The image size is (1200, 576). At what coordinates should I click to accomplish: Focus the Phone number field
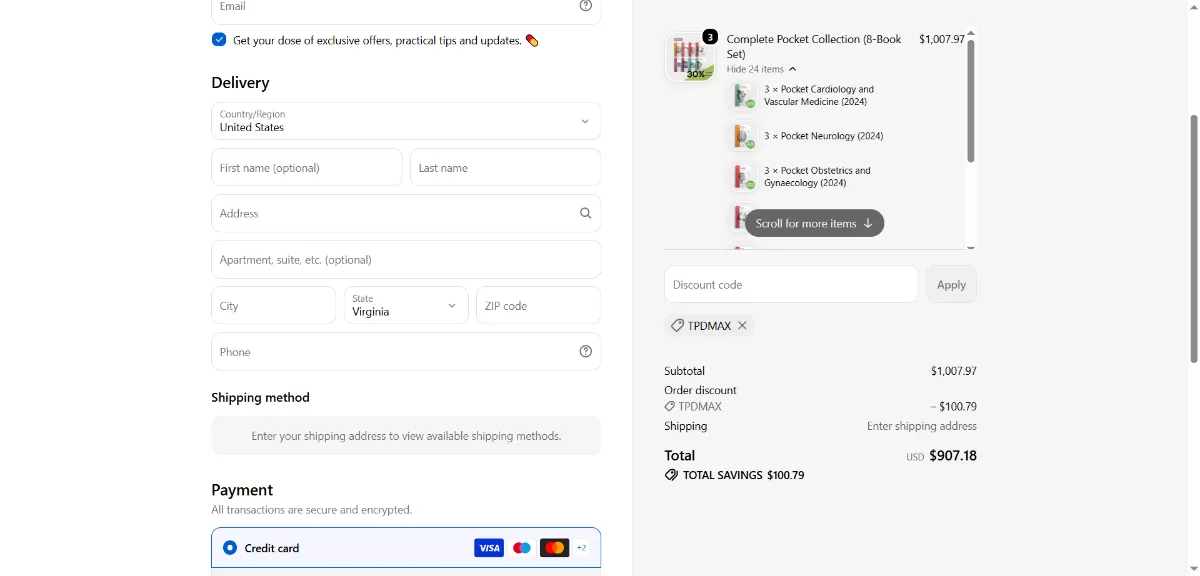(406, 351)
